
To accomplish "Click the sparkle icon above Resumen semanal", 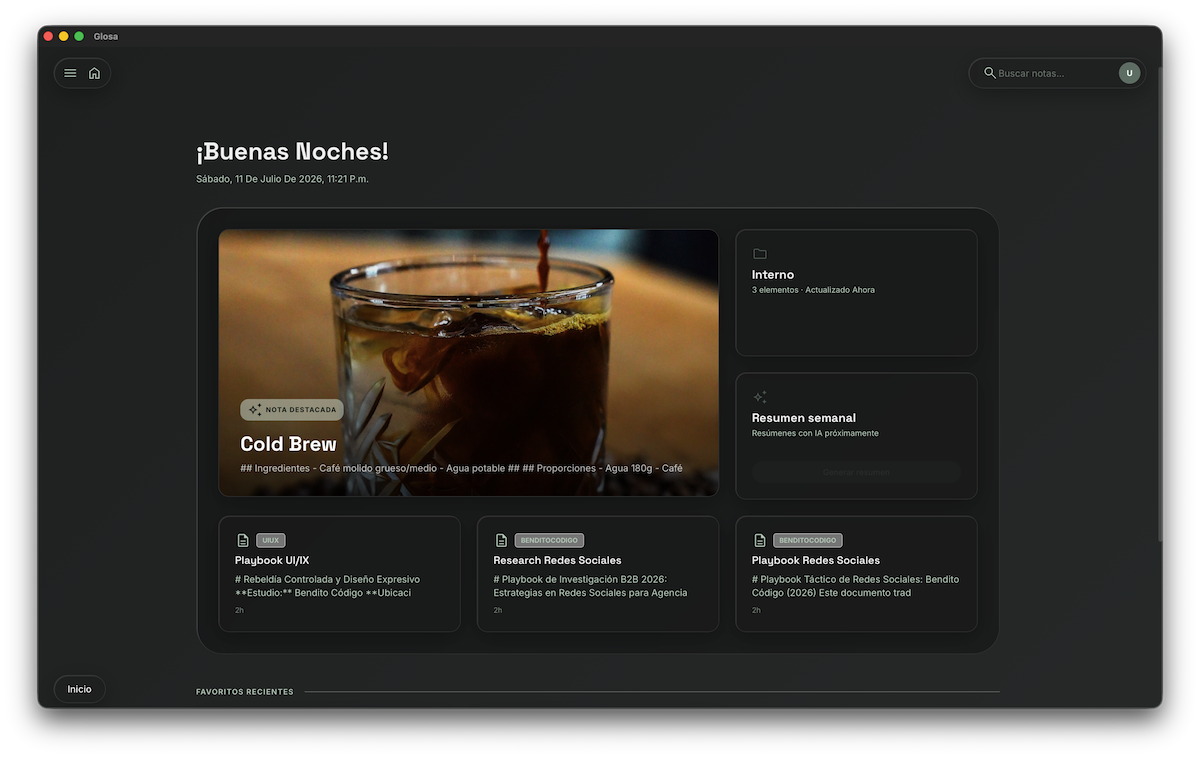I will (x=760, y=397).
